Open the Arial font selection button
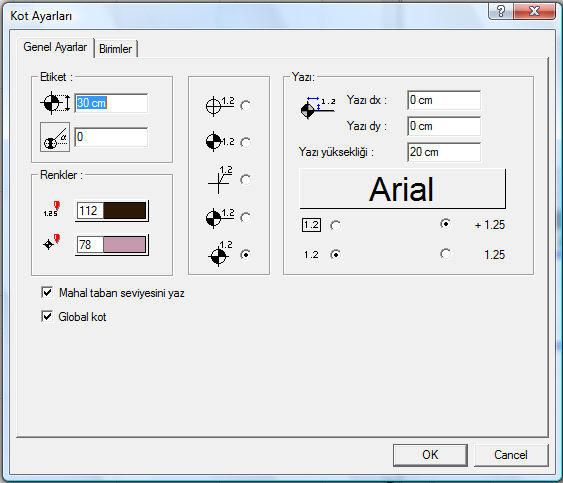This screenshot has height=483, width=563. 402,189
